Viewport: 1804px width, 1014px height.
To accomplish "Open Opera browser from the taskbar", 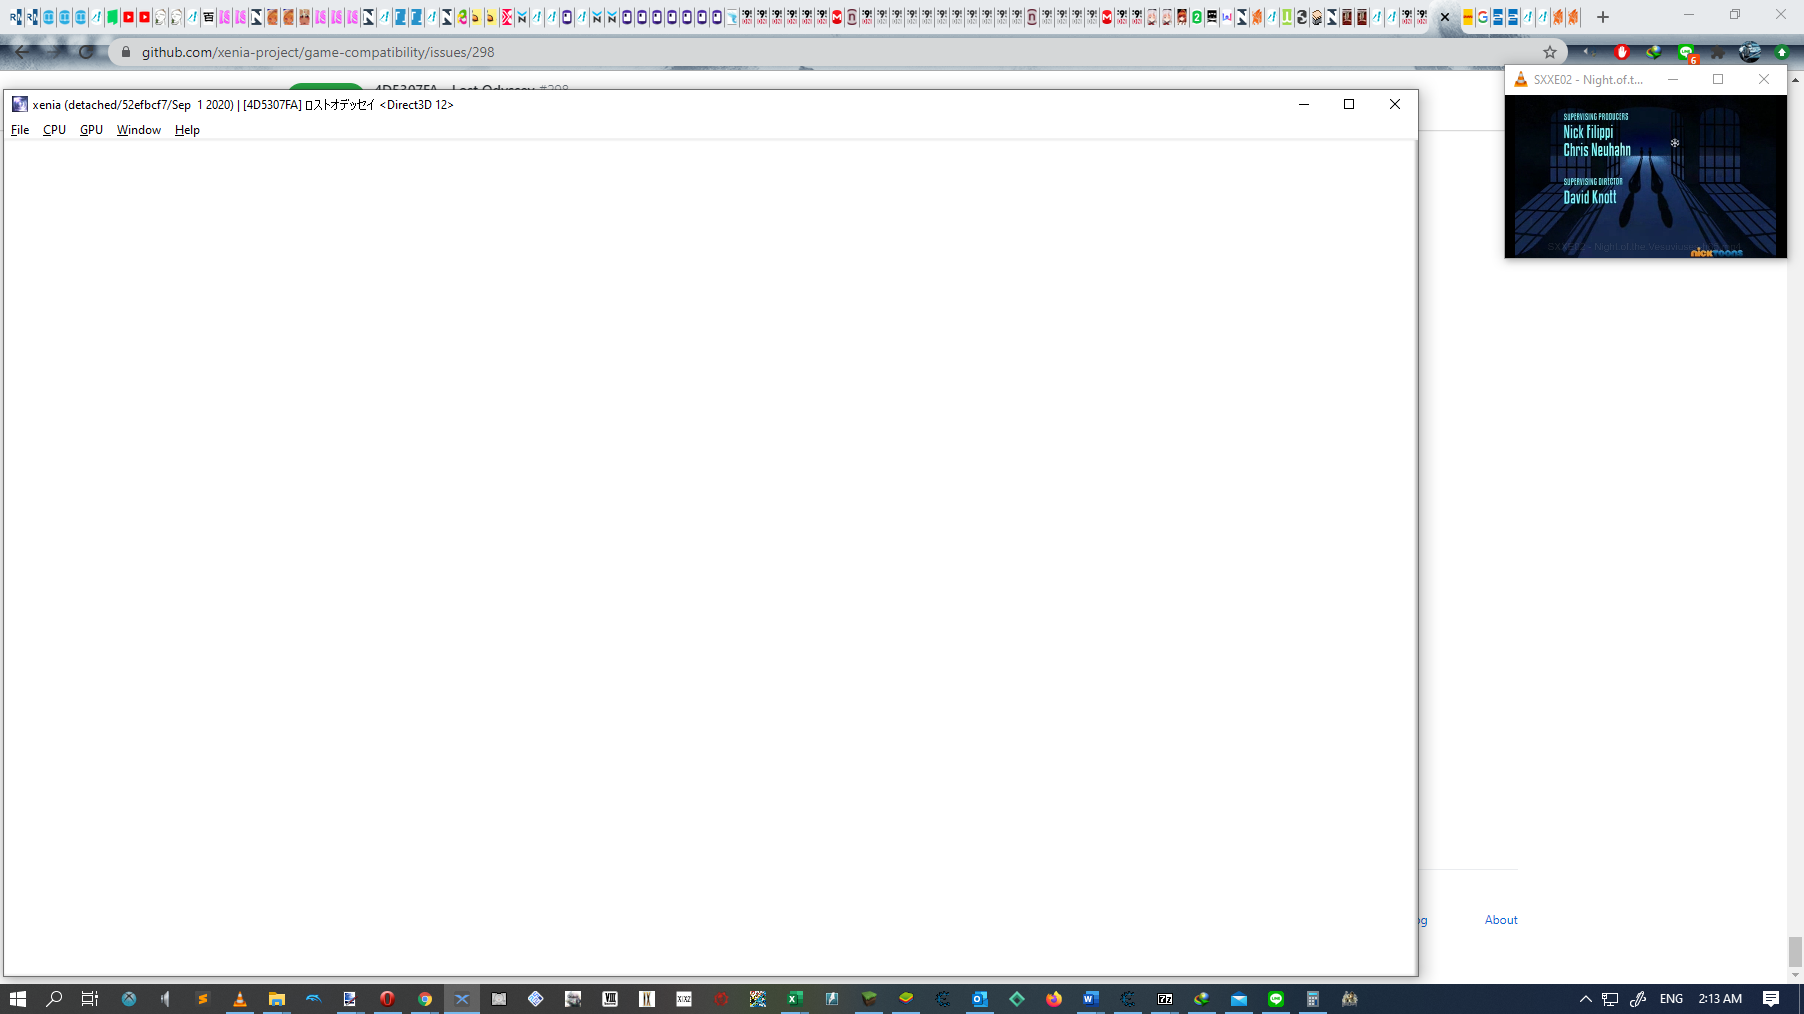I will tap(388, 999).
